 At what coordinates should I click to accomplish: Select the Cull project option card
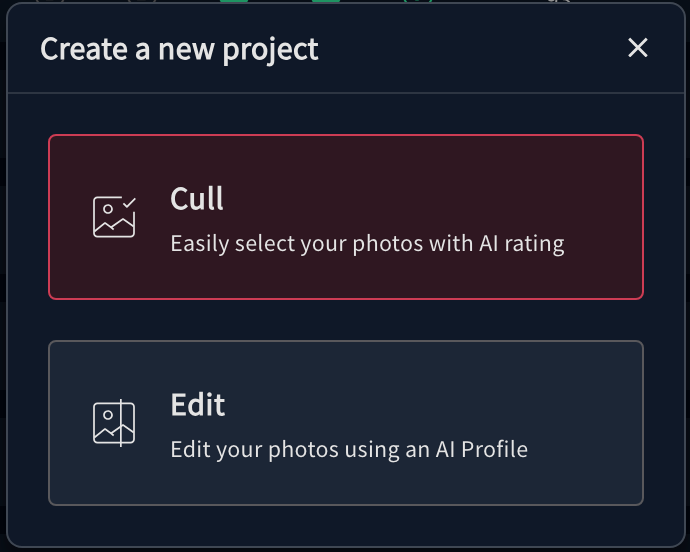[x=346, y=217]
